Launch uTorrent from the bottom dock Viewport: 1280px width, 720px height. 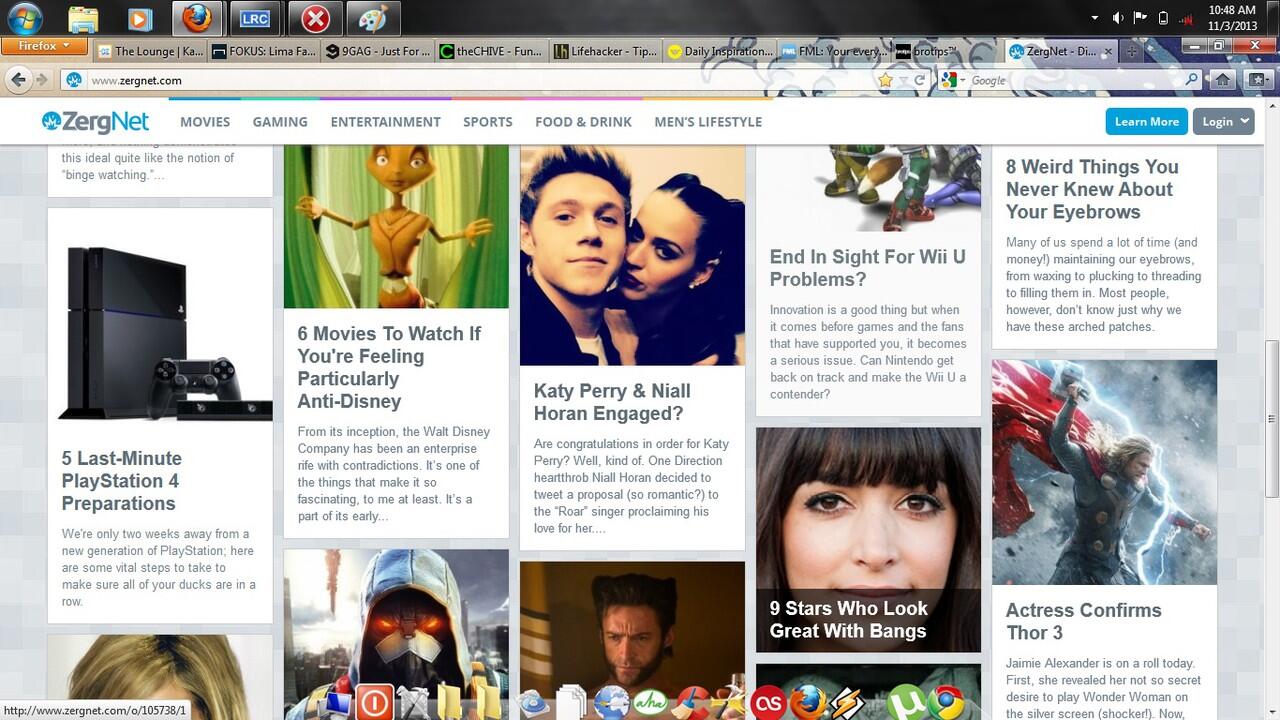tap(905, 702)
